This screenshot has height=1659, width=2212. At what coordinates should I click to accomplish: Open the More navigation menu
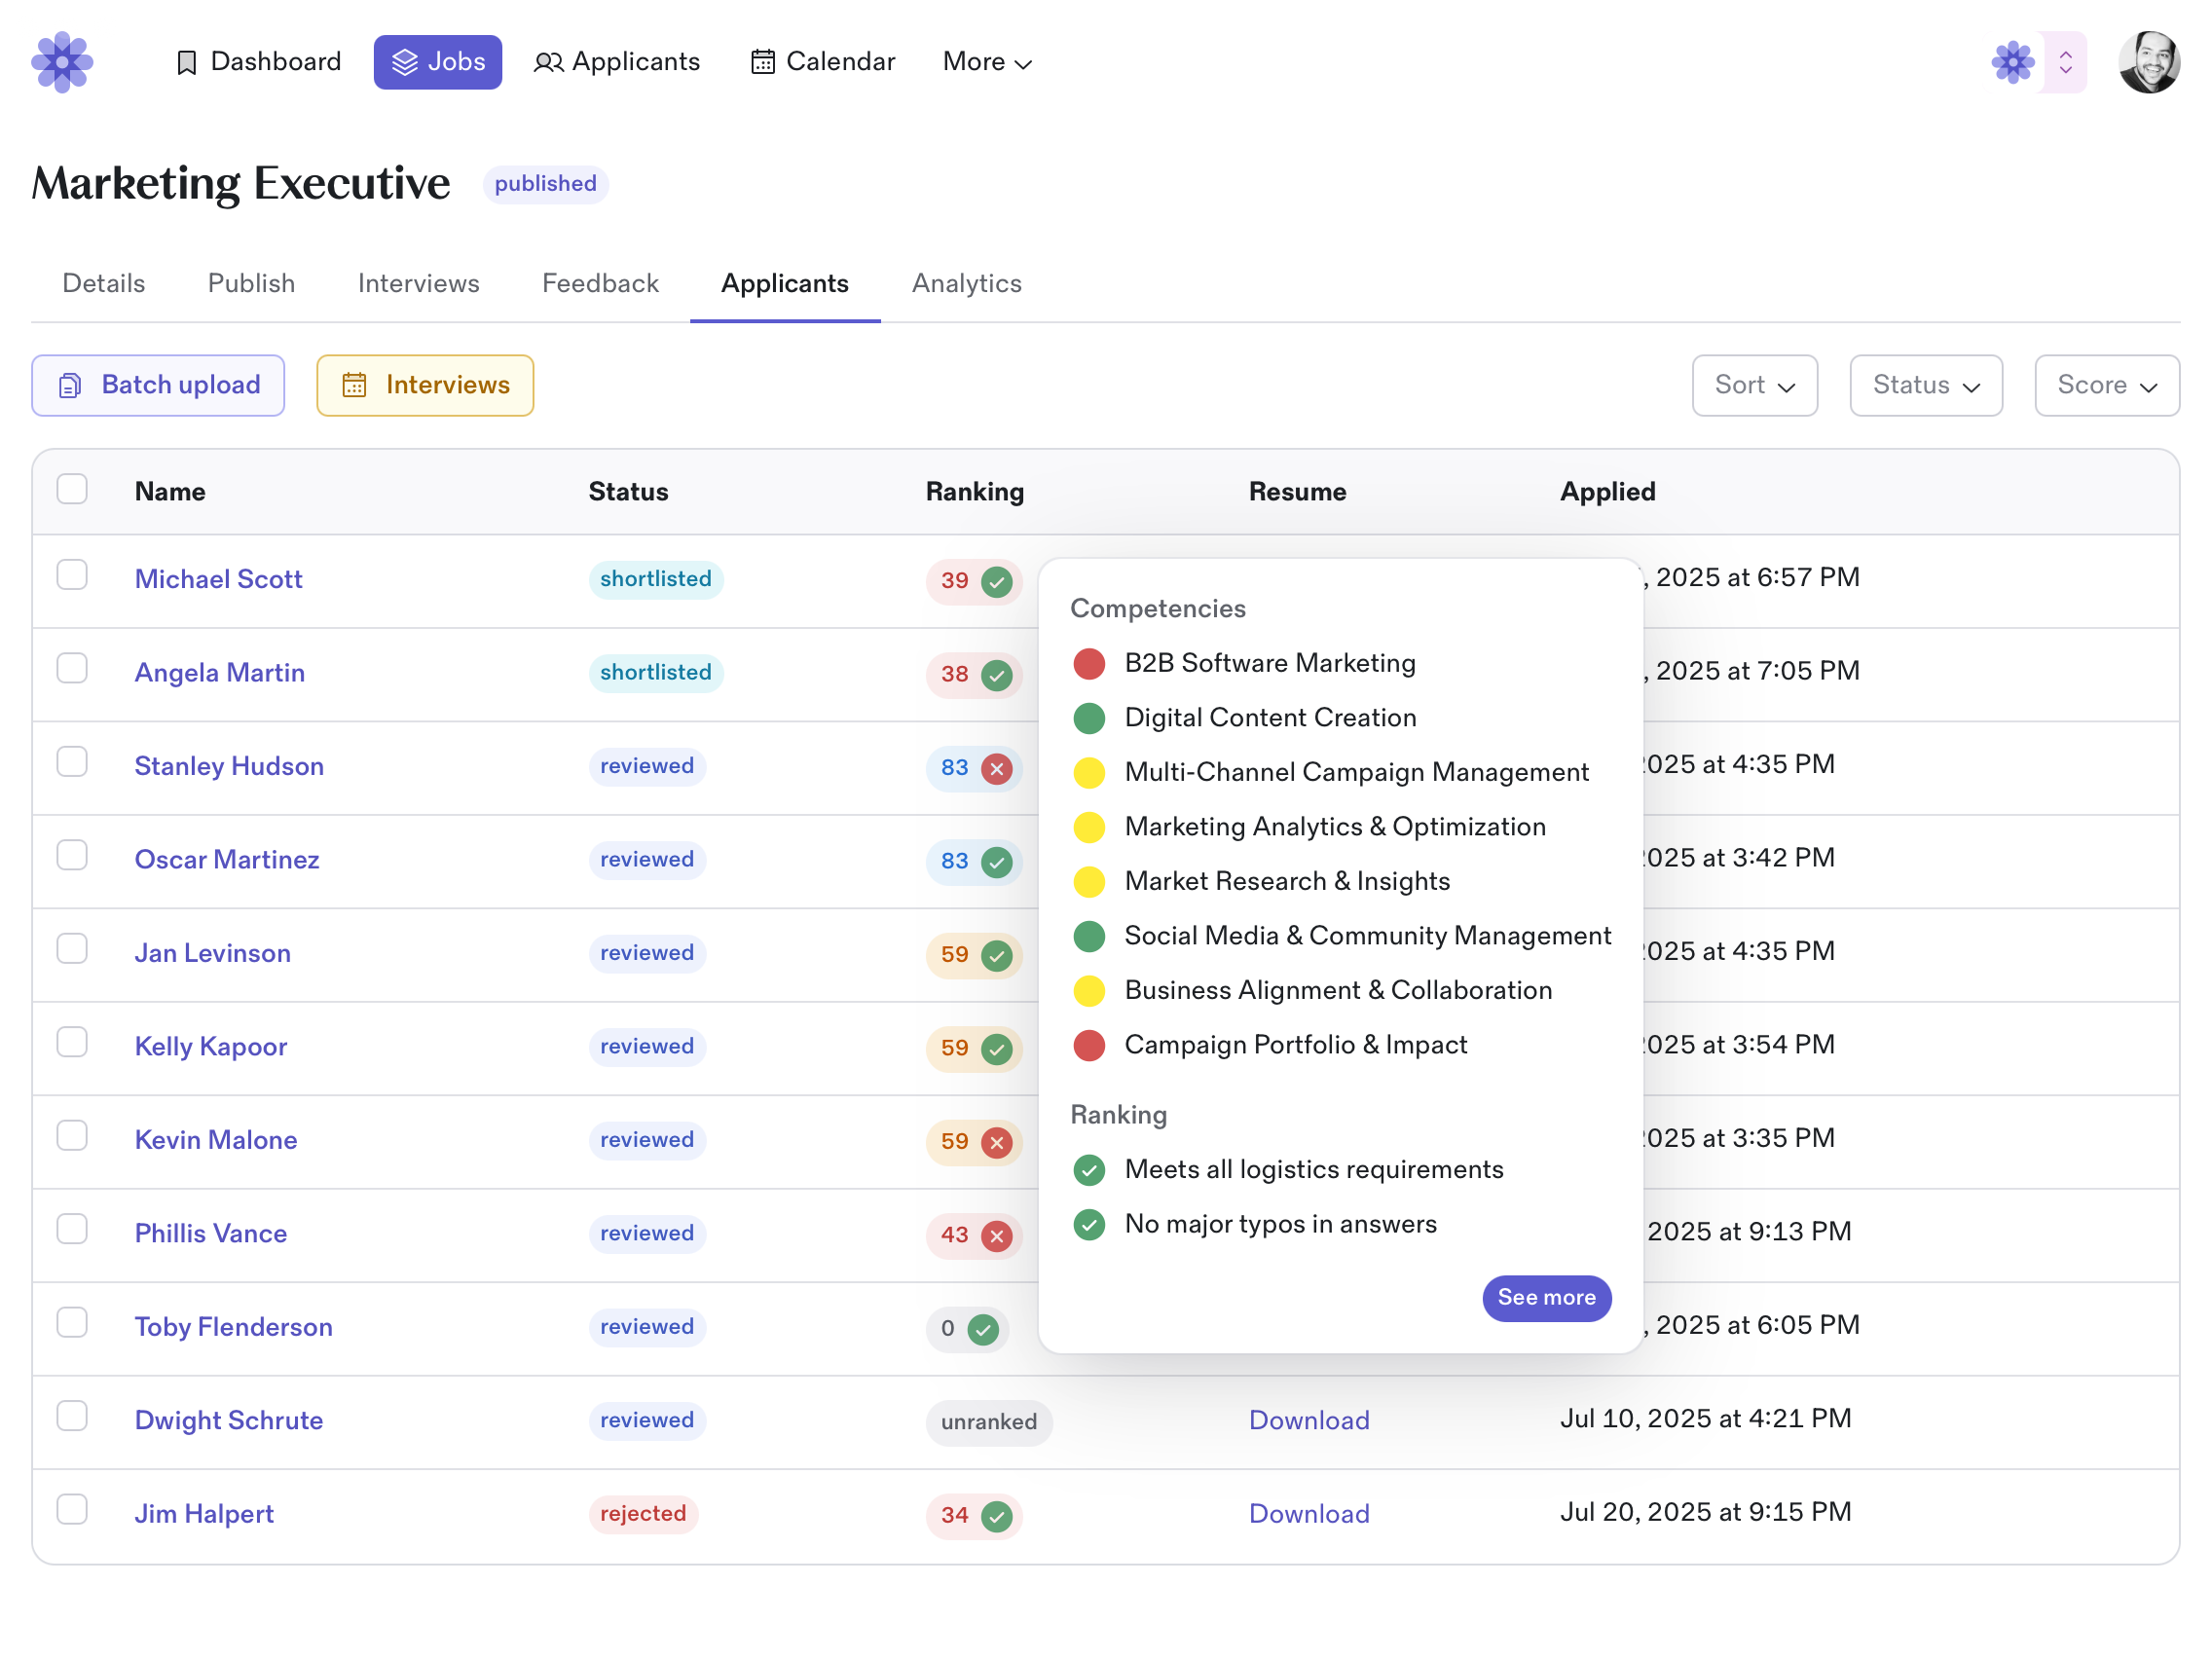[x=986, y=62]
